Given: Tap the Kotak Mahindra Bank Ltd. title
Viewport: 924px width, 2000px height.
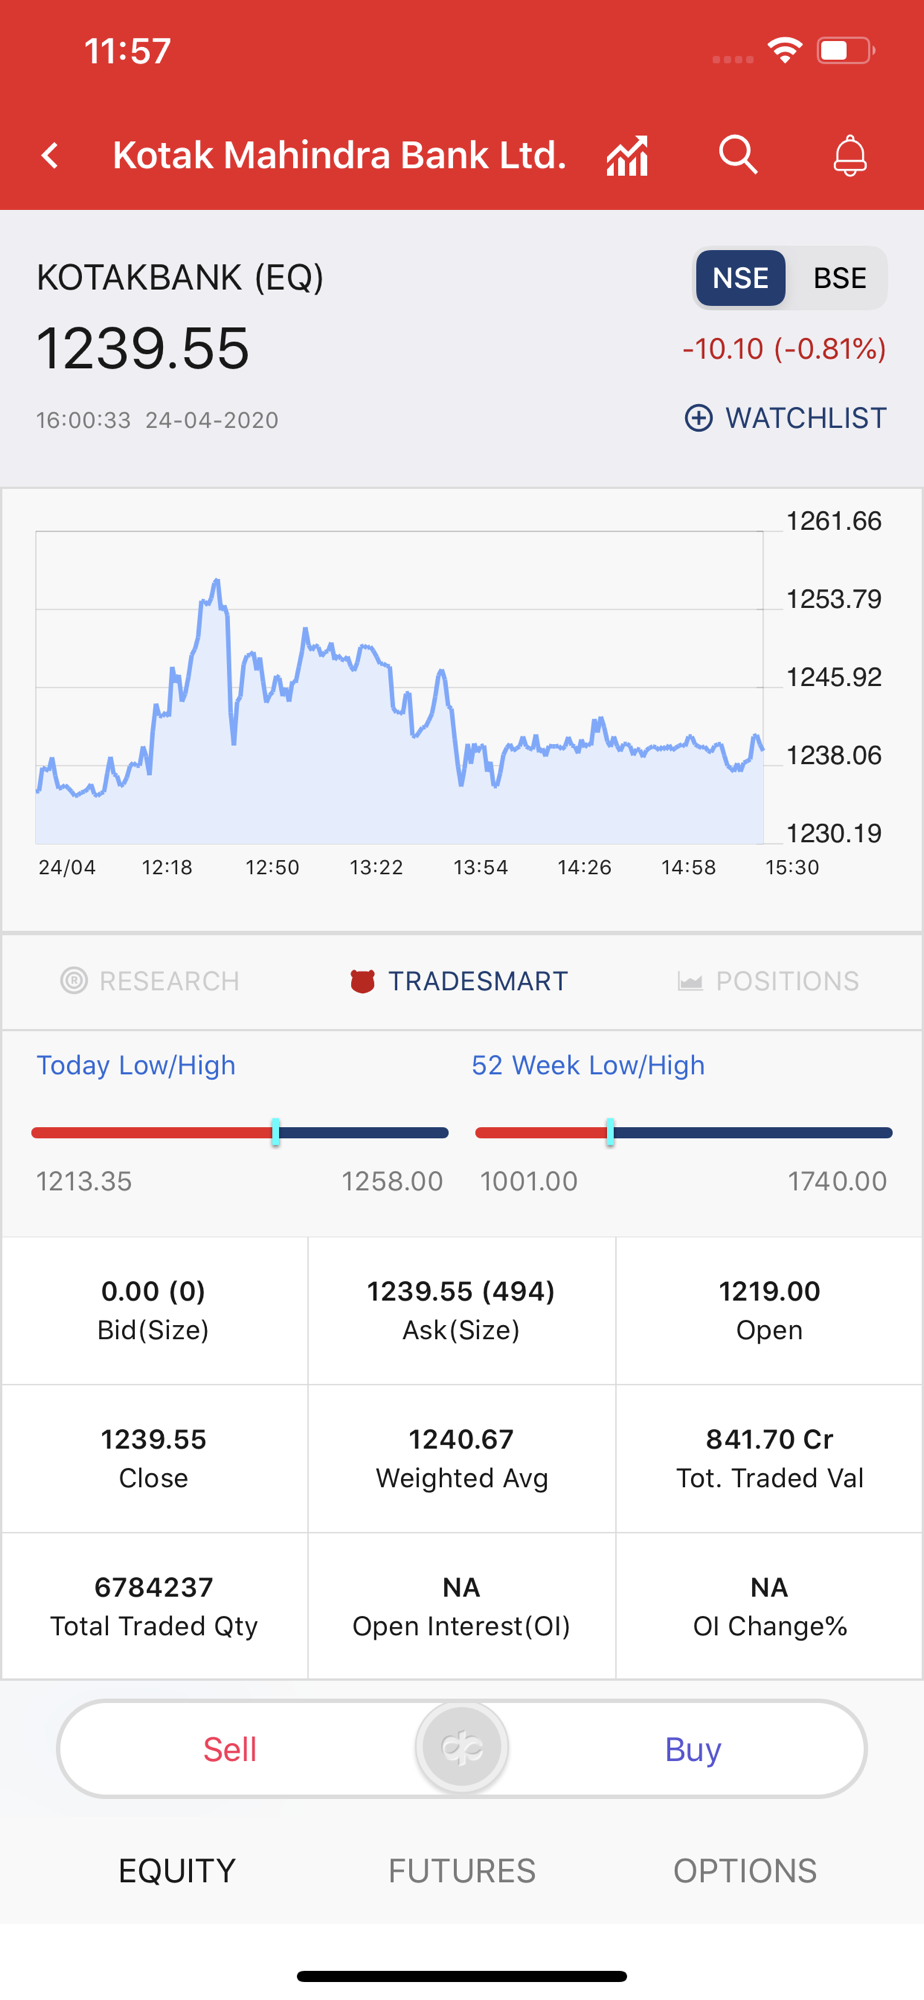Looking at the screenshot, I should pos(339,155).
